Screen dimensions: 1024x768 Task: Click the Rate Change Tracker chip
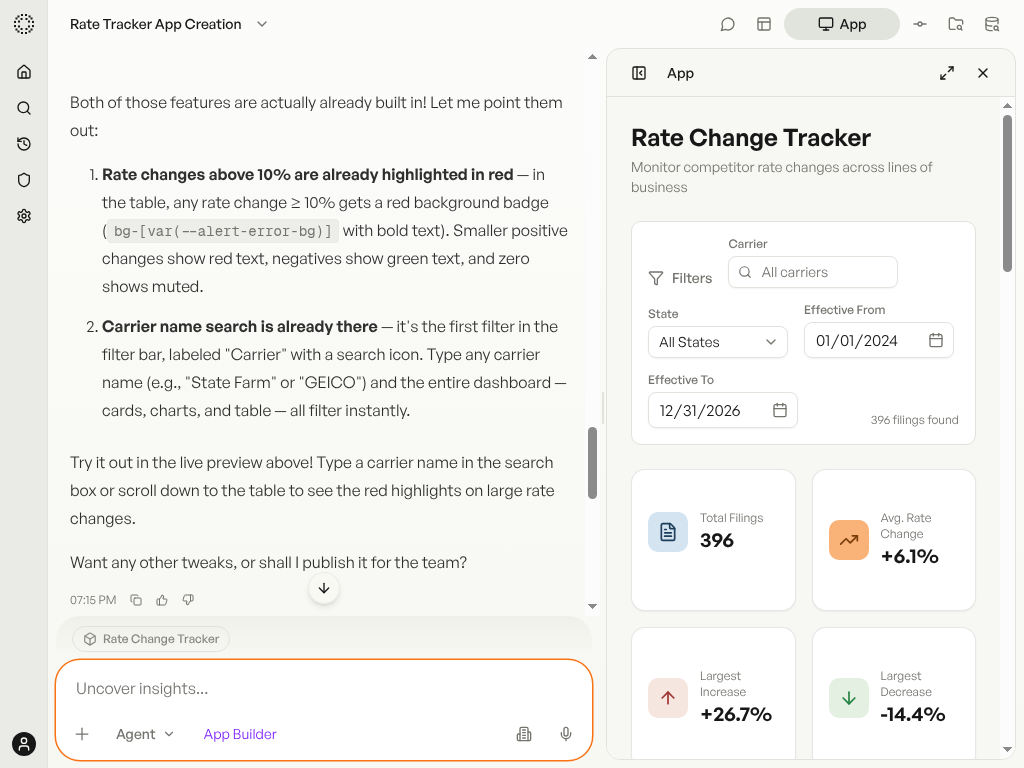151,639
